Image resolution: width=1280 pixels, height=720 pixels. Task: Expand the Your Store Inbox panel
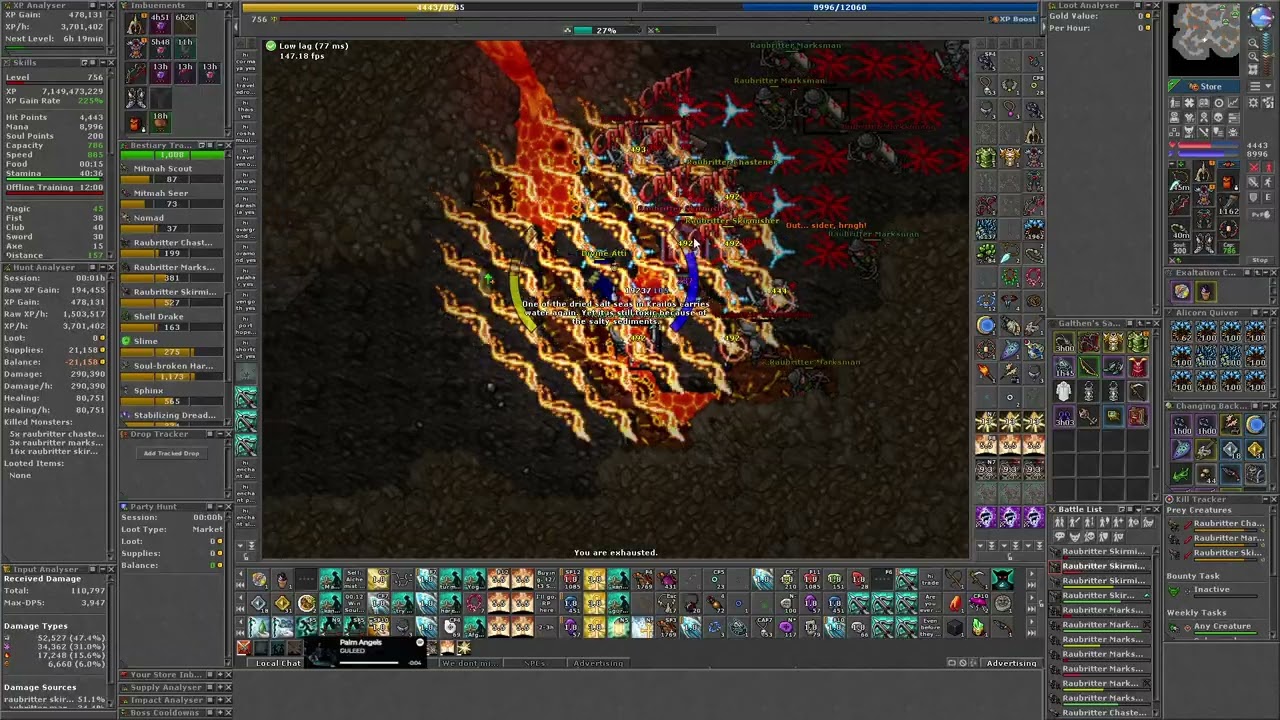tap(220, 674)
